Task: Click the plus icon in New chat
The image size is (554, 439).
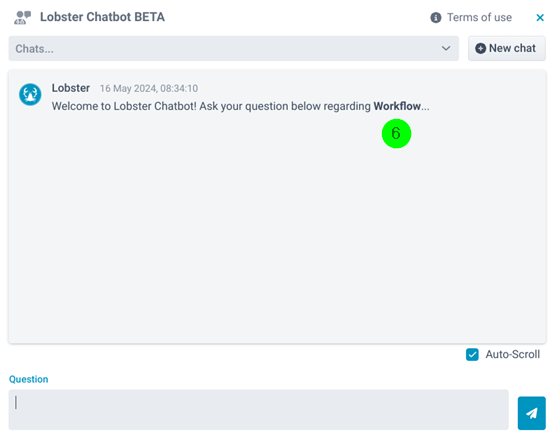Action: click(480, 48)
